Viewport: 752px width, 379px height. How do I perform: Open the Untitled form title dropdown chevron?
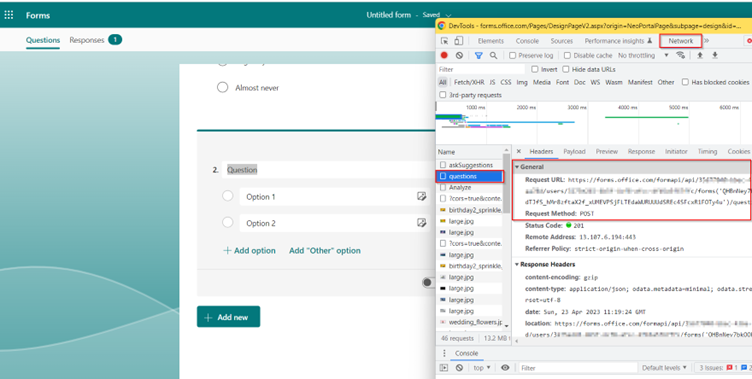pyautogui.click(x=448, y=15)
